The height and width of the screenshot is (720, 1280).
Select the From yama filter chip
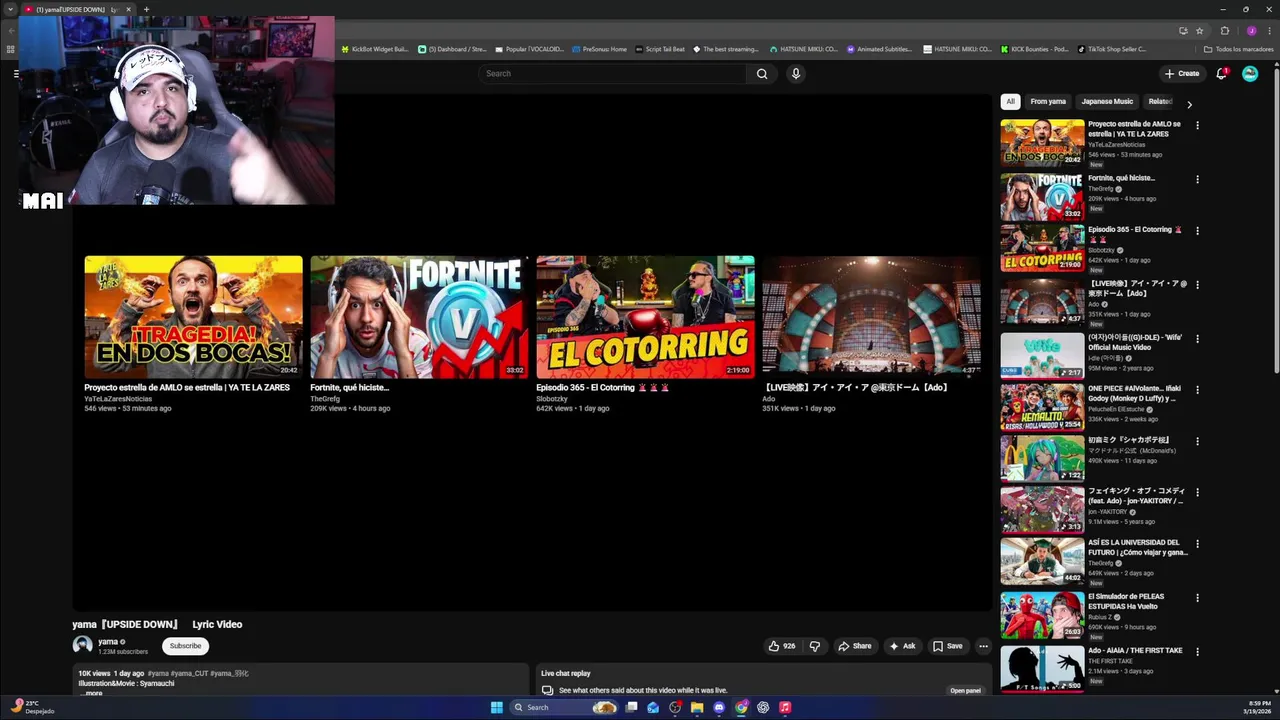(1048, 101)
